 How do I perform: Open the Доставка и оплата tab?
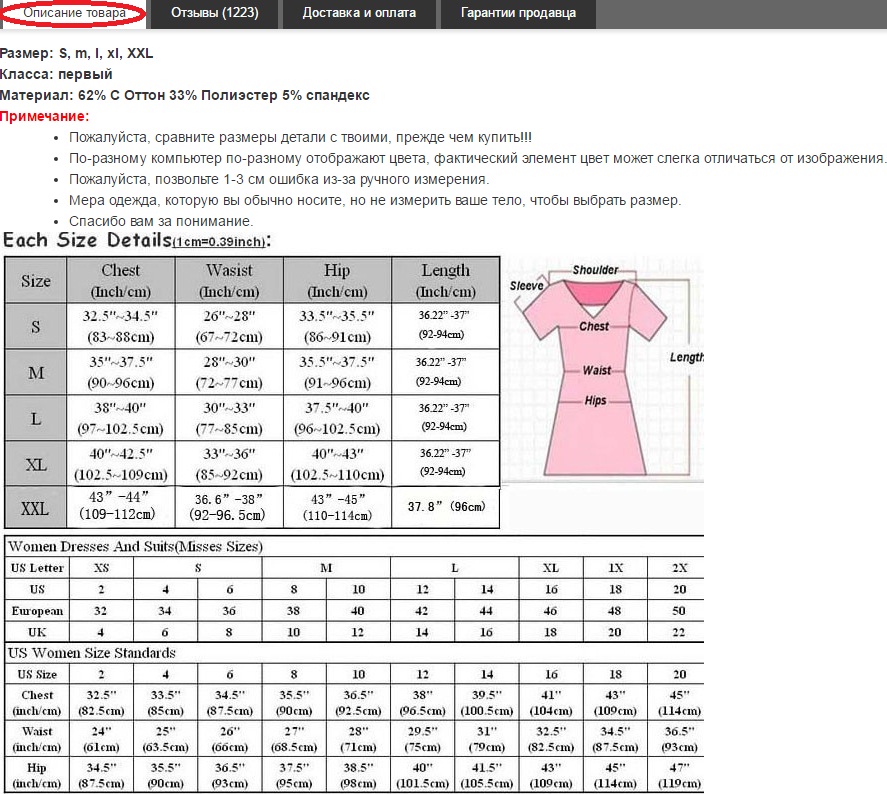coord(359,13)
